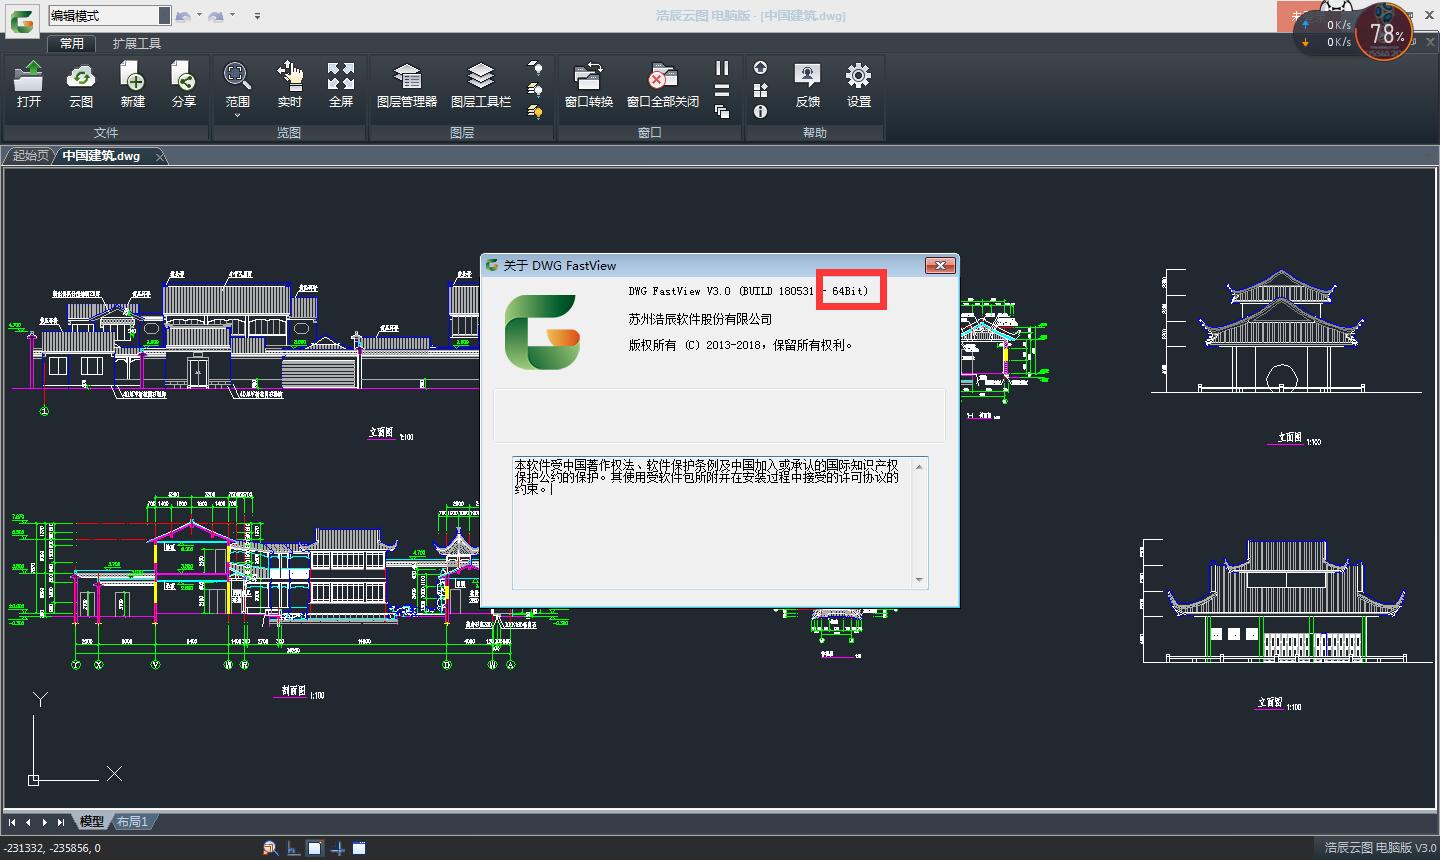Open the 设置 settings gear
The image size is (1440, 860).
(858, 85)
